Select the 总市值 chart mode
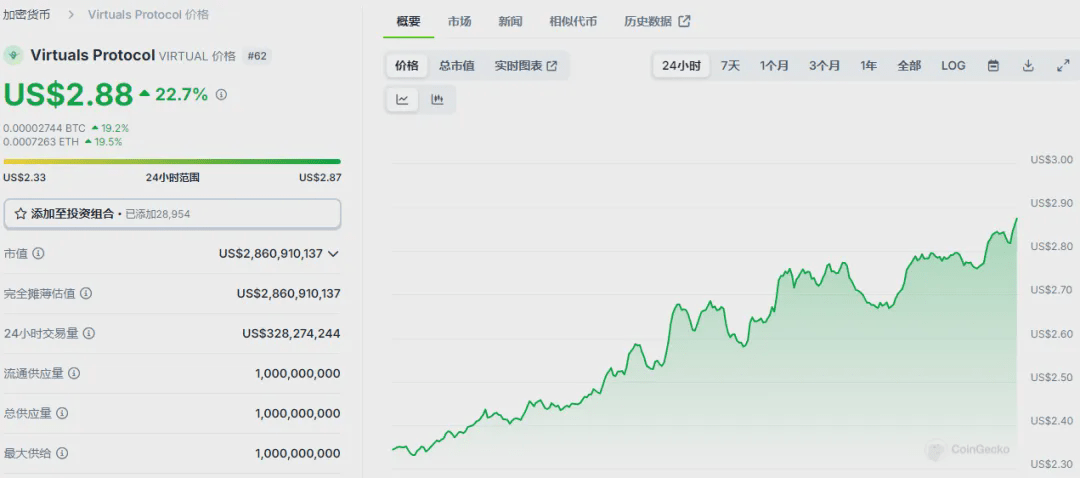 click(x=457, y=66)
